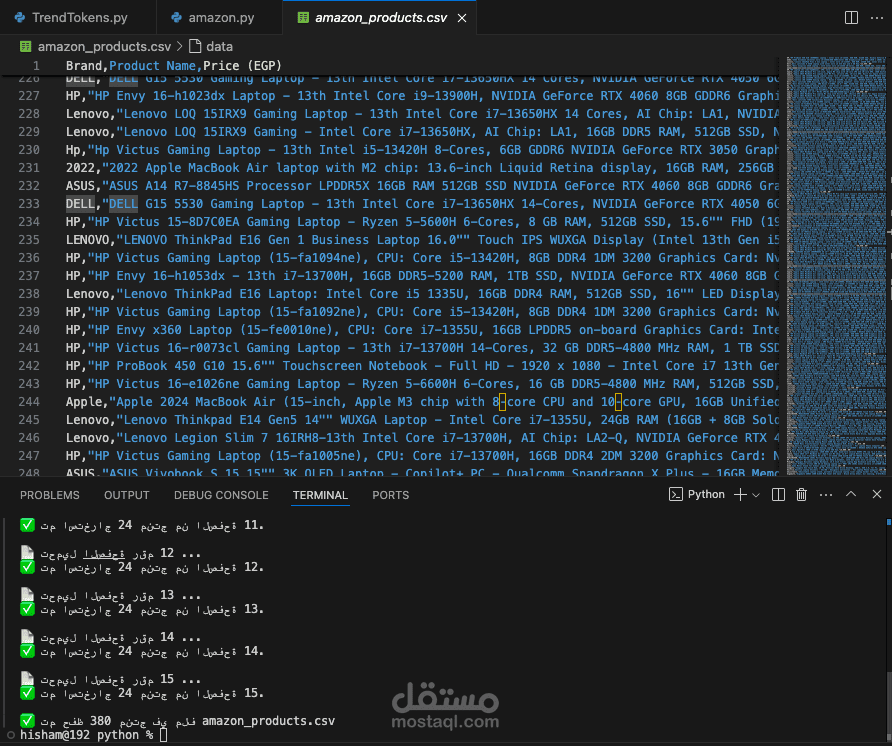Screen dimensions: 892x746
Task: Click the data breadcrumb item
Action: pos(219,46)
